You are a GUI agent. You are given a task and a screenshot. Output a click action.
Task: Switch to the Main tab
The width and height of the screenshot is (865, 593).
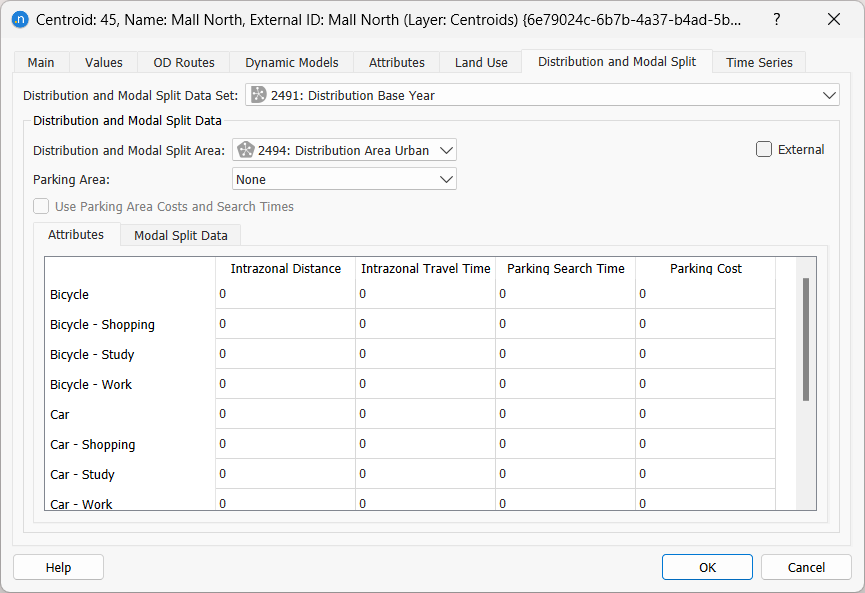click(x=41, y=62)
